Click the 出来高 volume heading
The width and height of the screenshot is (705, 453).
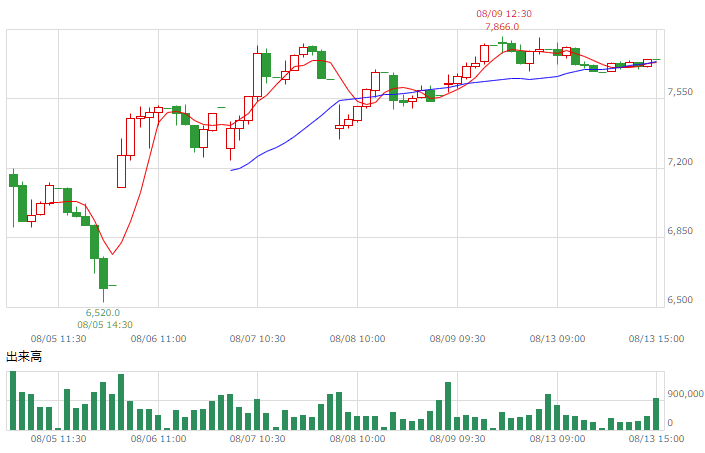point(24,357)
